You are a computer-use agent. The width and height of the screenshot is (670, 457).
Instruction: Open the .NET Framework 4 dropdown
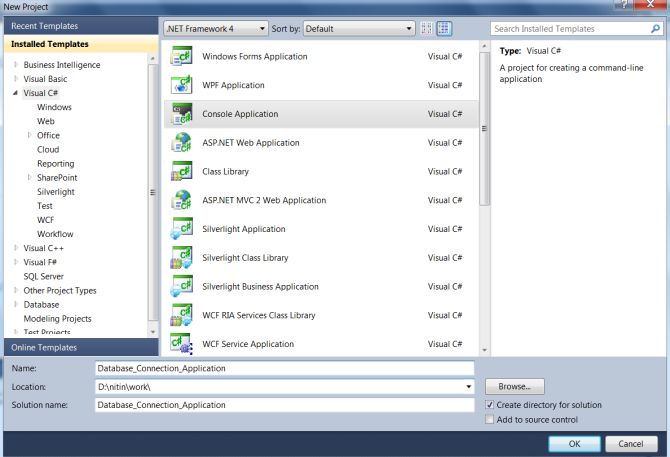tap(216, 29)
